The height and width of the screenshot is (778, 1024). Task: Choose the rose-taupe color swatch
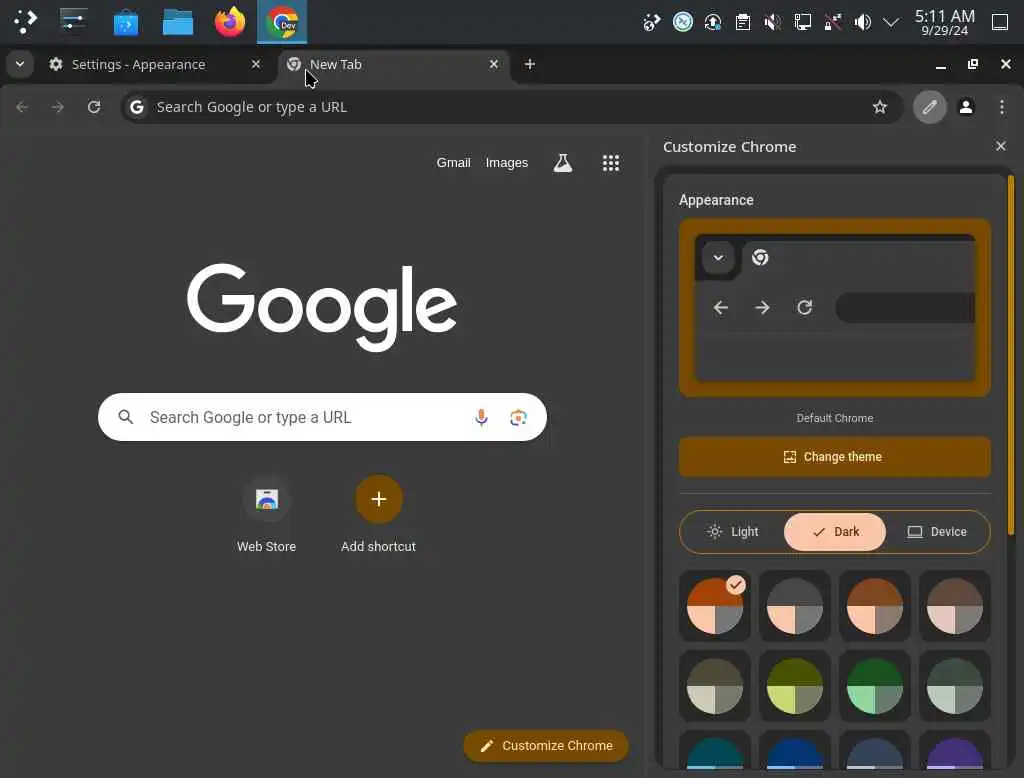pos(955,606)
